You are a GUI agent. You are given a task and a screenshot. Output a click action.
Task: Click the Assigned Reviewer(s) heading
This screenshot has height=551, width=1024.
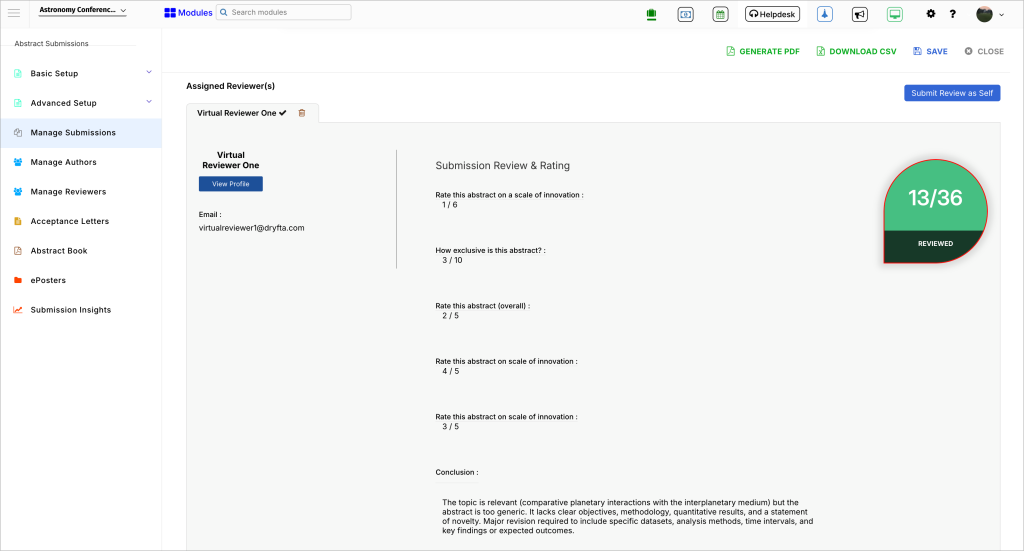(231, 86)
